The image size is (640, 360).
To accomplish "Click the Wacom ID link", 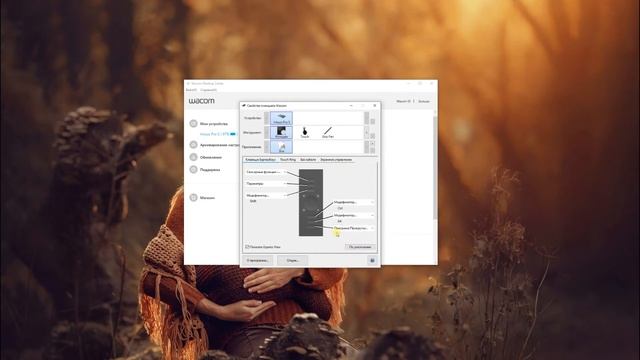I will click(x=403, y=101).
